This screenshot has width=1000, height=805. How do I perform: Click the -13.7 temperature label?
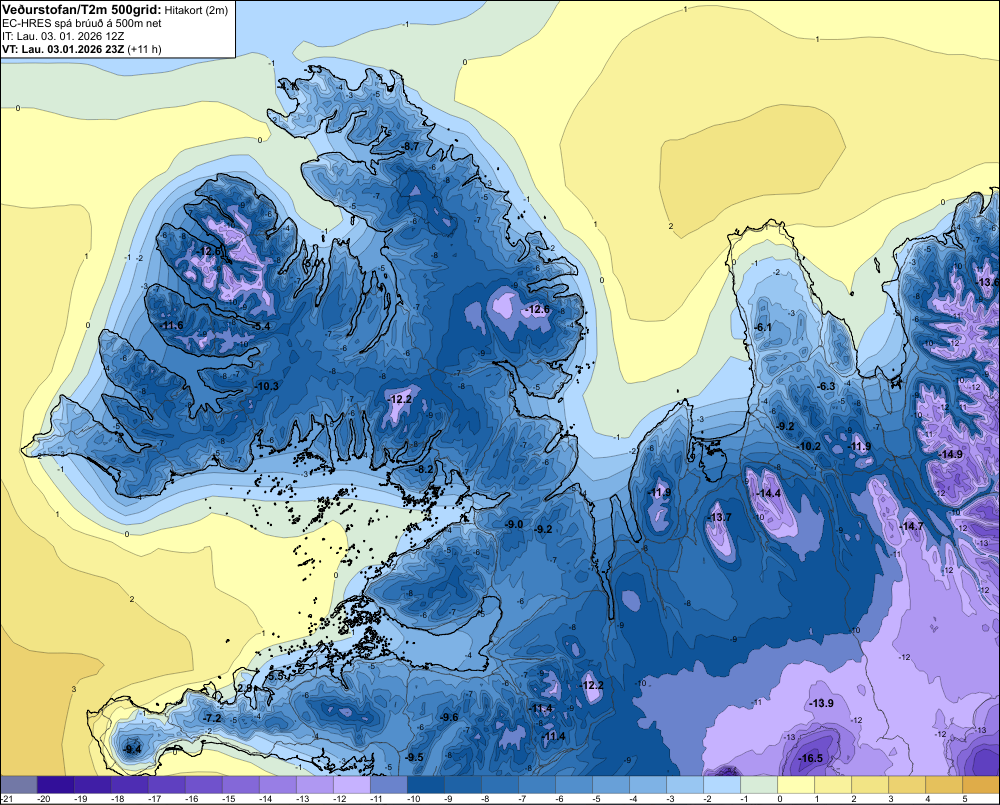click(x=721, y=517)
